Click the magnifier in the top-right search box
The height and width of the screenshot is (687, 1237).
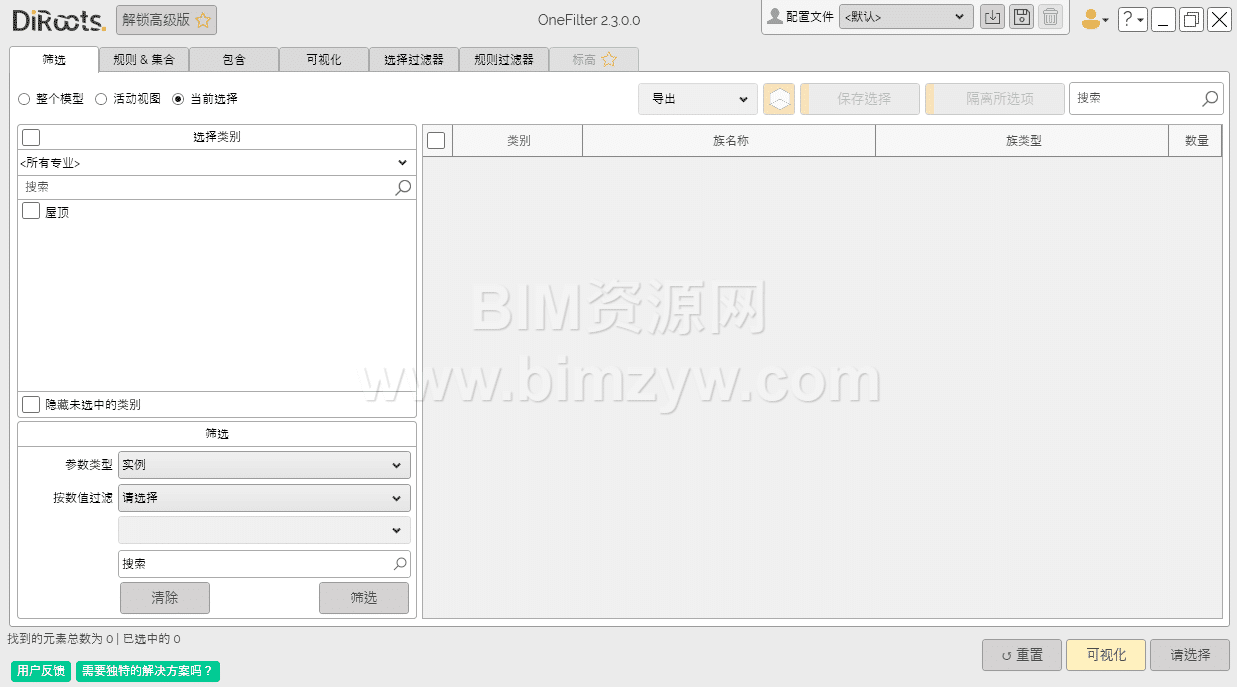(1210, 98)
